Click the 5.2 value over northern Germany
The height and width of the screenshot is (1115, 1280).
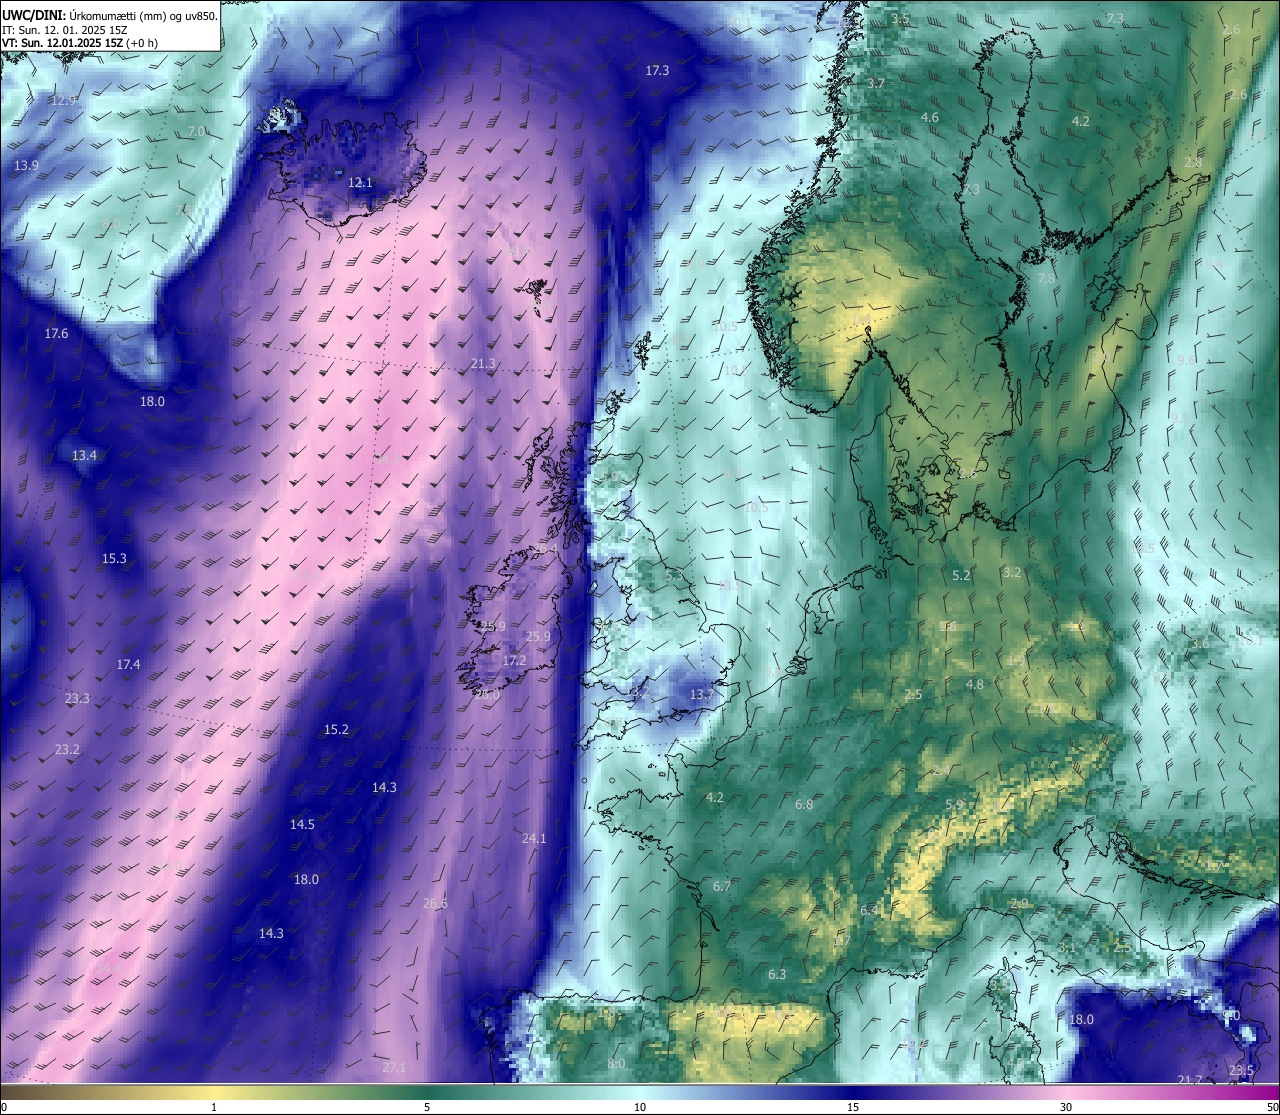[x=961, y=575]
